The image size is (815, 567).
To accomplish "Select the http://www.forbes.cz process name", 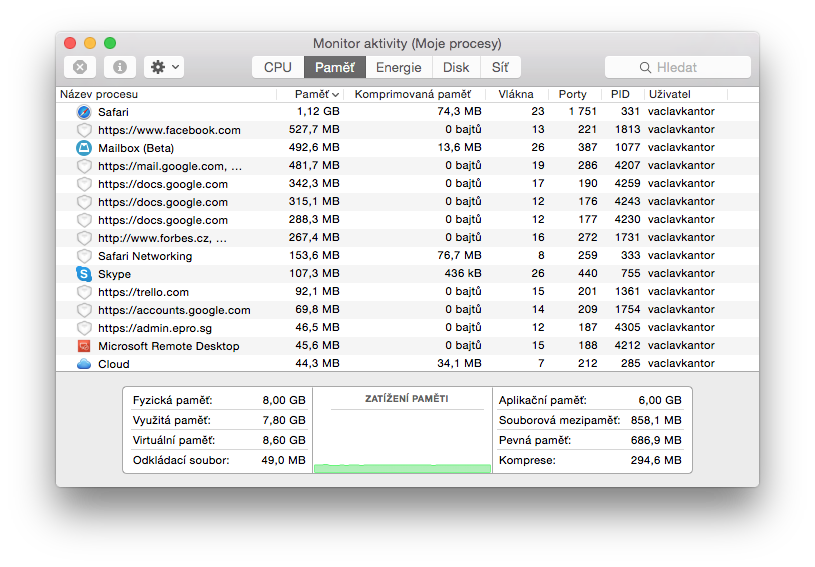I will click(x=162, y=238).
